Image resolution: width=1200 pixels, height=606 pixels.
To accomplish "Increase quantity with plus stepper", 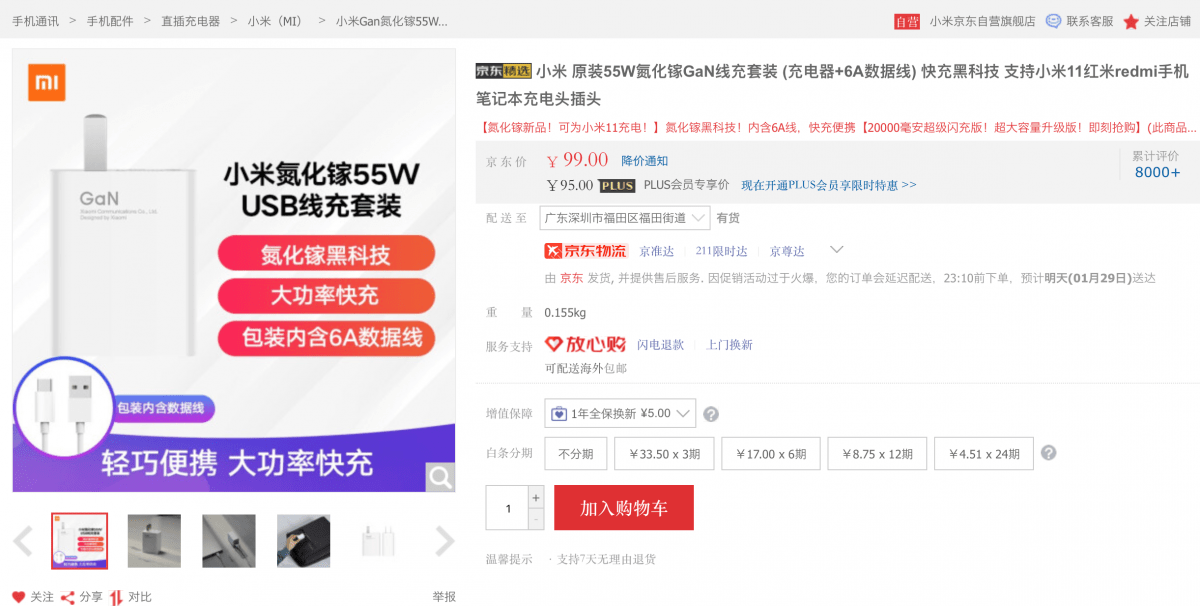I will (536, 497).
